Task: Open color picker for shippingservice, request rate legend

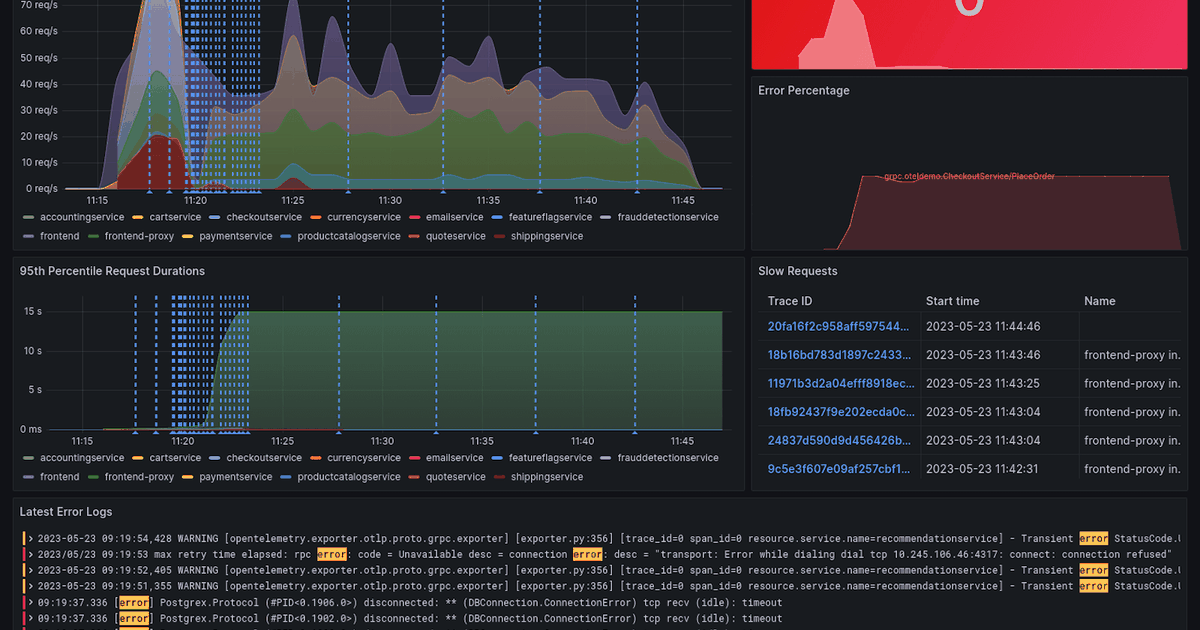Action: (501, 237)
